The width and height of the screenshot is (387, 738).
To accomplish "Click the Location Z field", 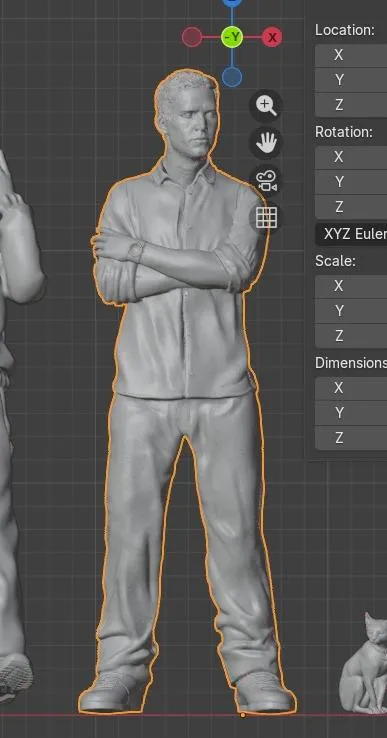I will [x=351, y=105].
